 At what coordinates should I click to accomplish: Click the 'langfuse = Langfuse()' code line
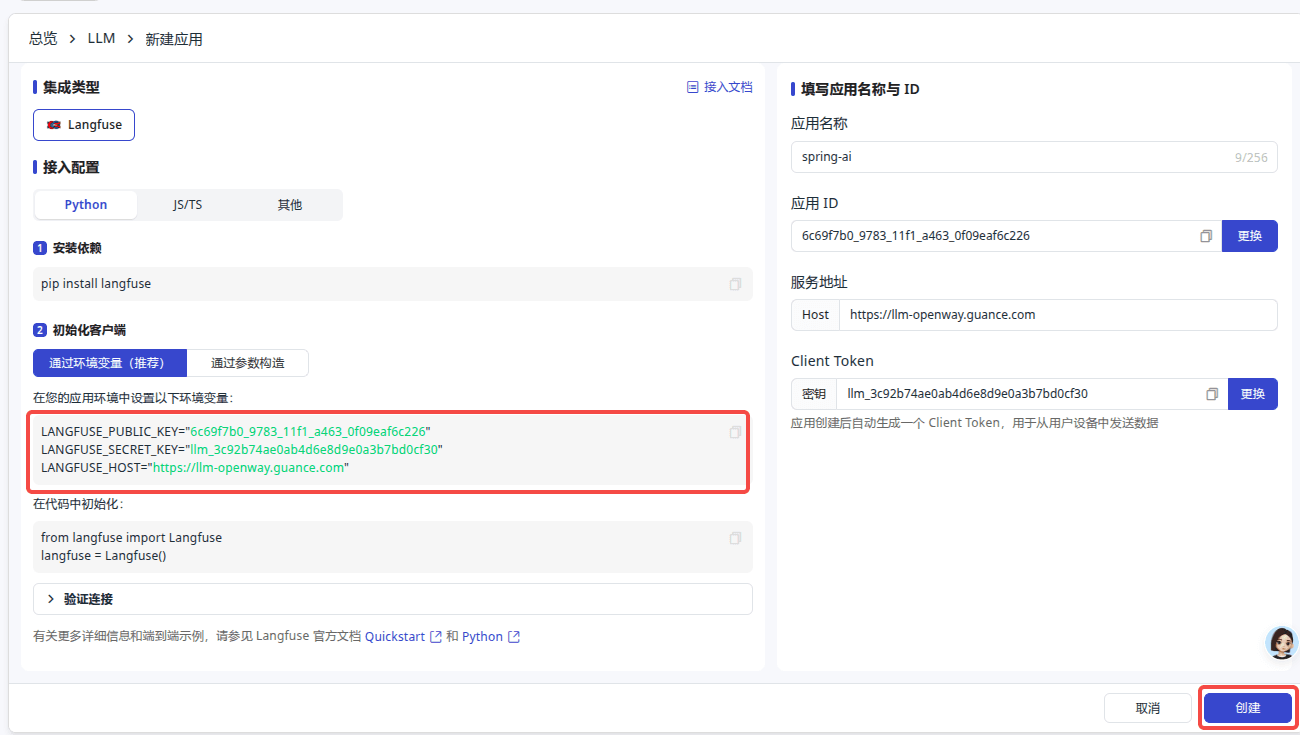tap(104, 556)
